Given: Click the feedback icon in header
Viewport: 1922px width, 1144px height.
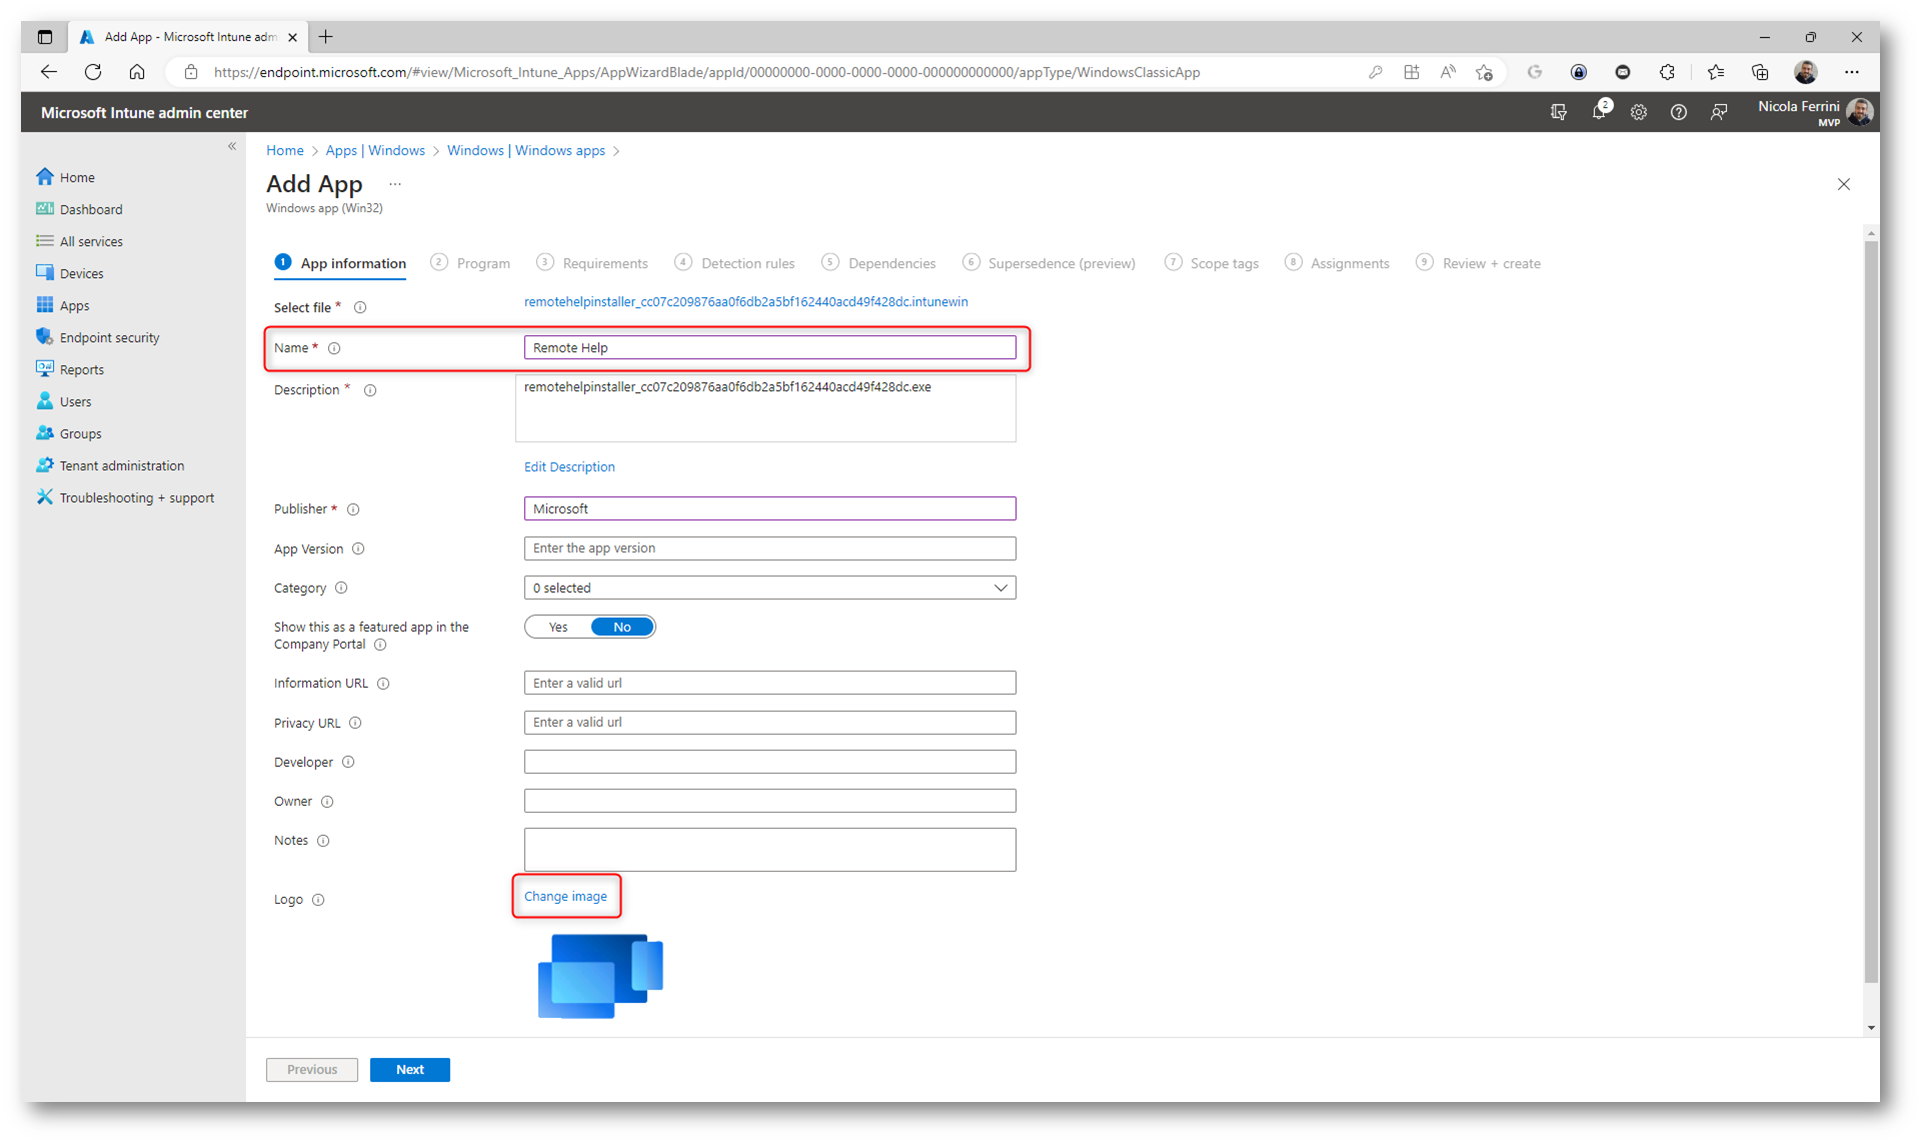Looking at the screenshot, I should (1718, 113).
